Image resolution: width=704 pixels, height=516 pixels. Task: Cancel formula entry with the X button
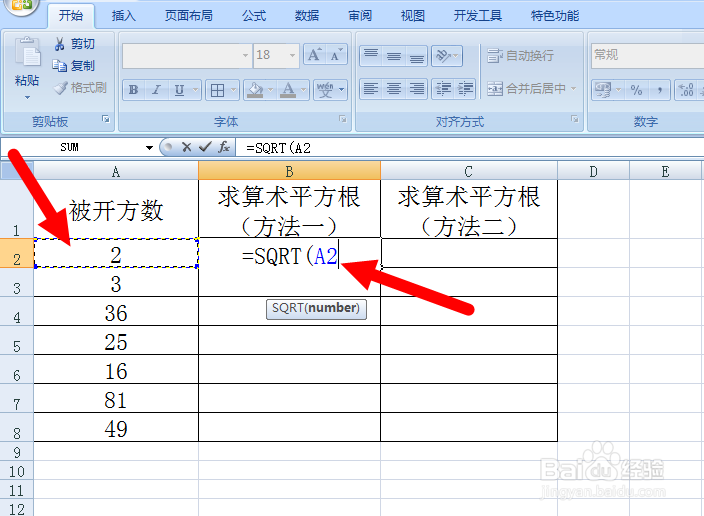tap(187, 147)
